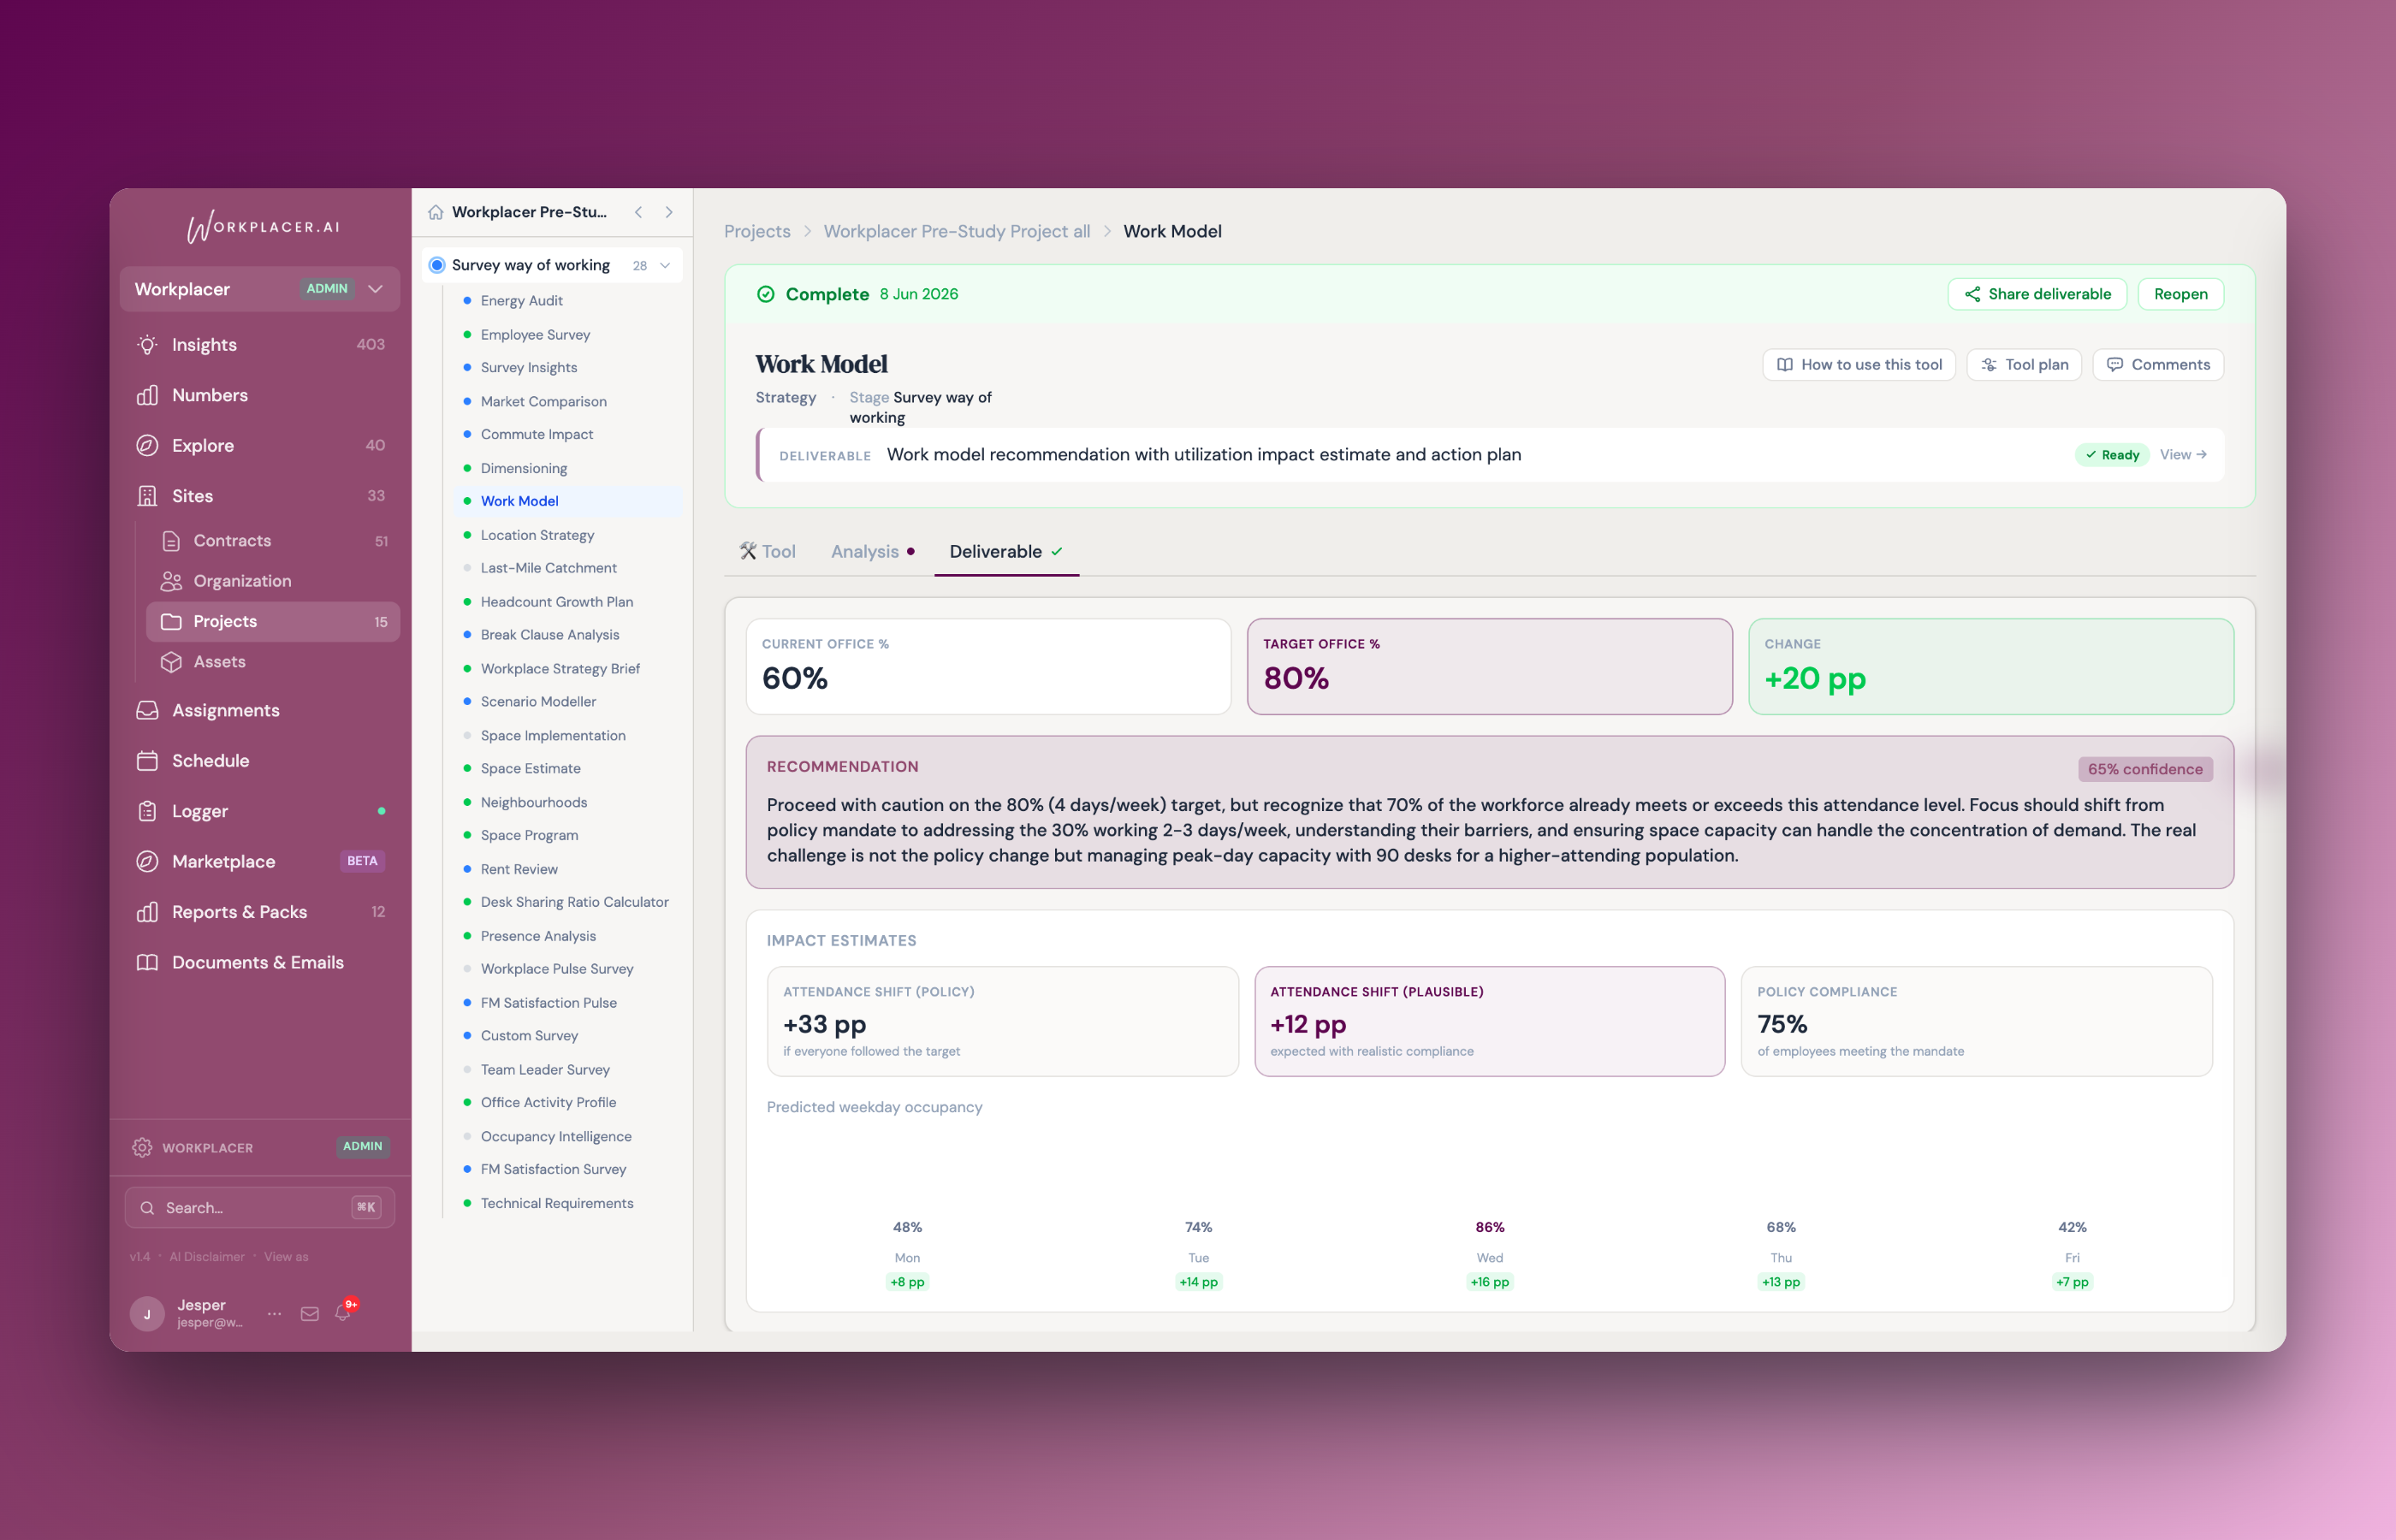Image resolution: width=2396 pixels, height=1540 pixels.
Task: Collapse the Survey way of working stage chevron
Action: tap(665, 265)
